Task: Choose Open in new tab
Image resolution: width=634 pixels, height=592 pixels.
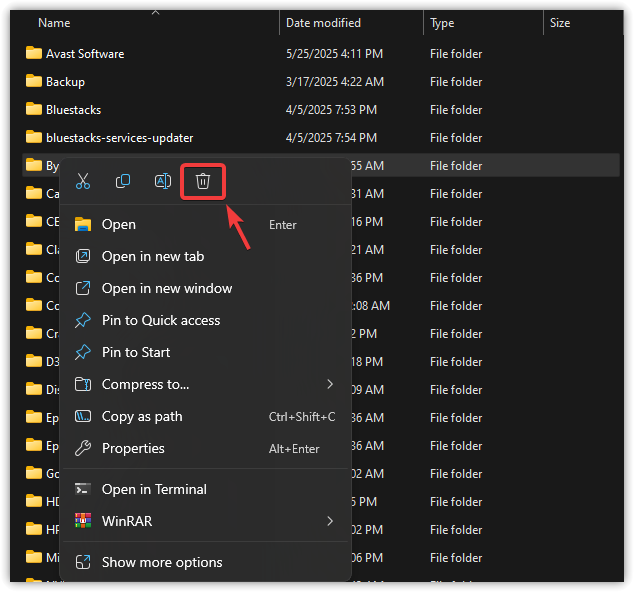Action: pyautogui.click(x=152, y=256)
